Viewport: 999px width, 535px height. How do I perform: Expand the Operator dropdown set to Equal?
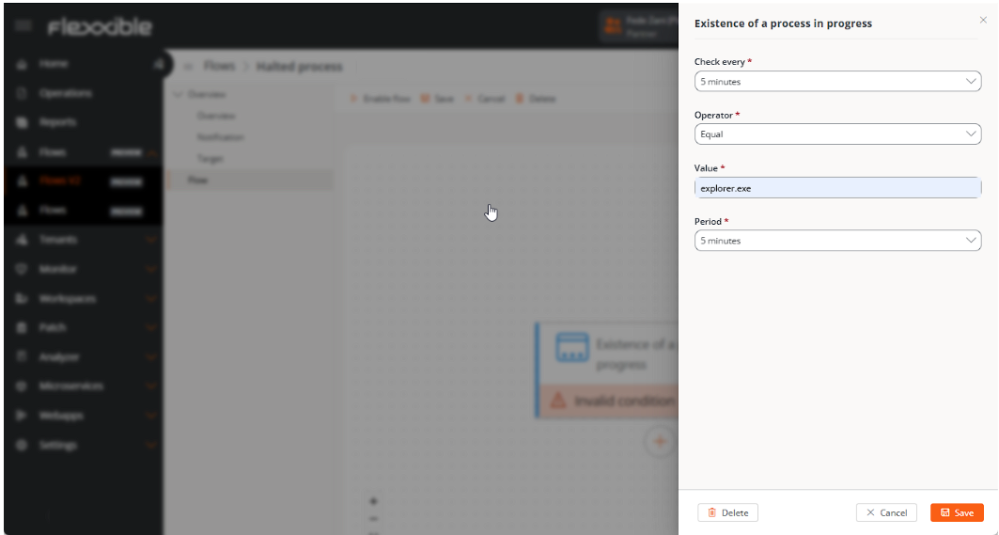[x=837, y=134]
